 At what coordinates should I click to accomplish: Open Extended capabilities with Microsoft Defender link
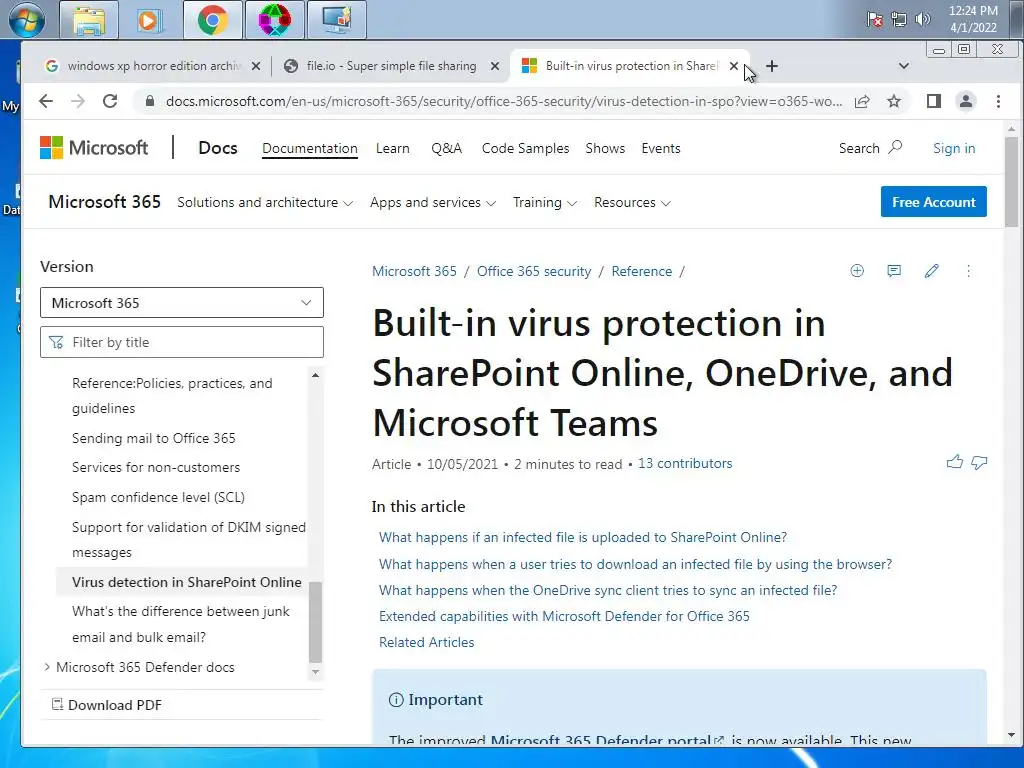coord(564,616)
